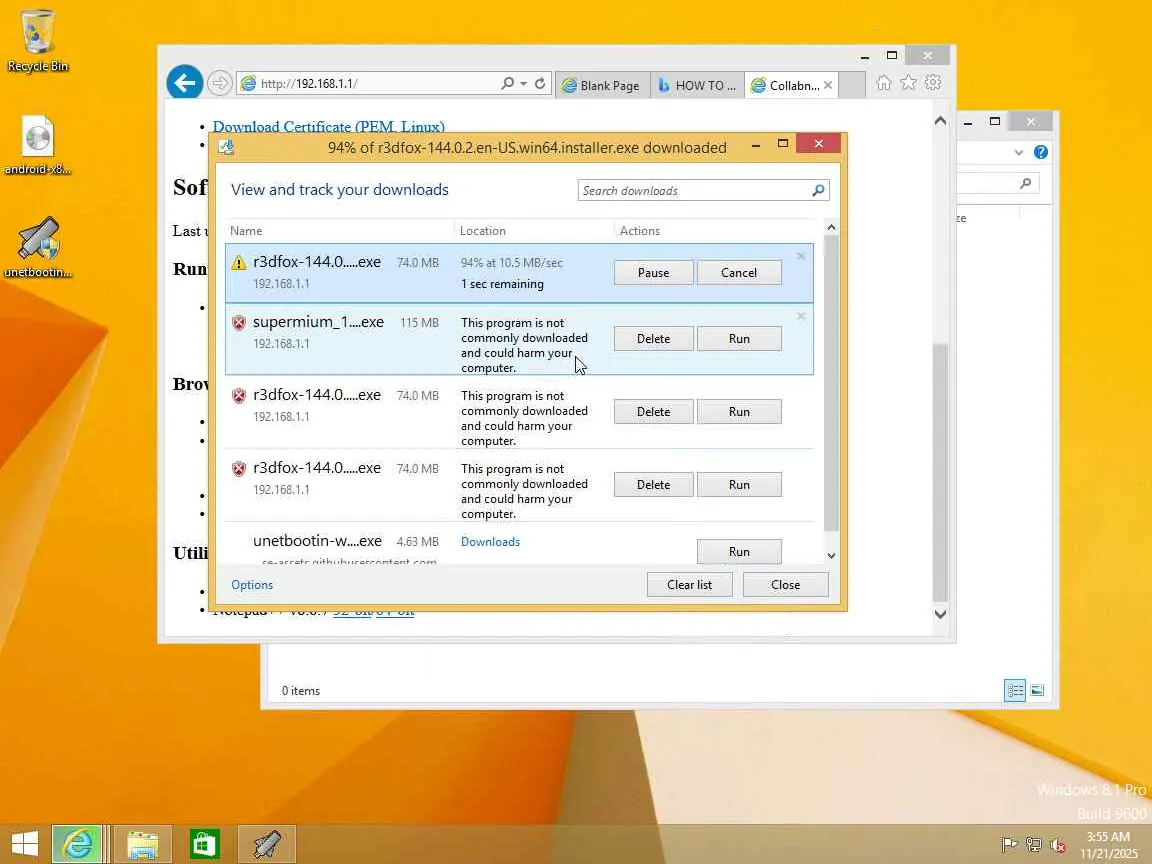Image resolution: width=1152 pixels, height=864 pixels.
Task: Select the Collabn... tab
Action: [x=785, y=85]
